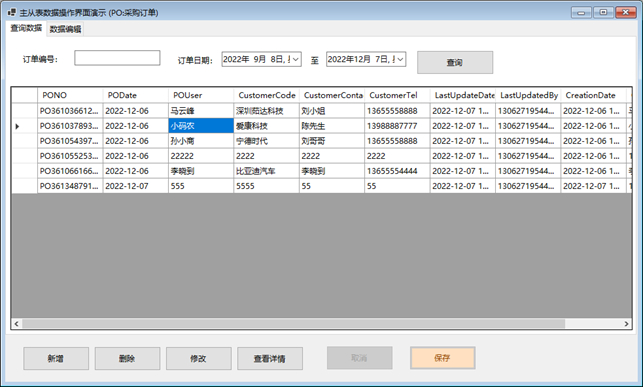Image resolution: width=643 pixels, height=387 pixels.
Task: Sort by the PODate column header
Action: 136,95
